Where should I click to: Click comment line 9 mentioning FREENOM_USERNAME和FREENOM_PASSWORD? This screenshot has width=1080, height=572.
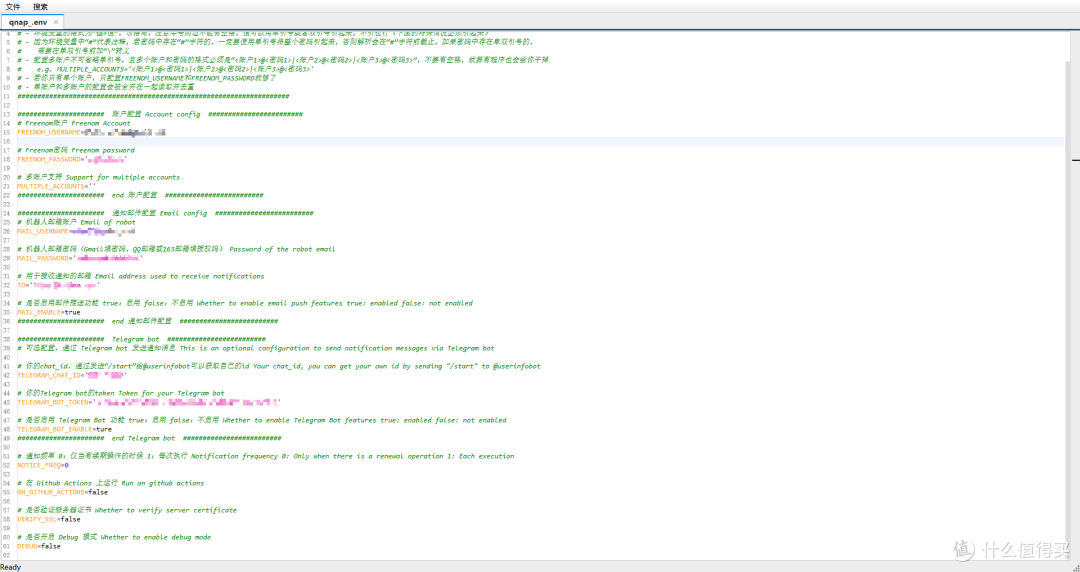pyautogui.click(x=147, y=78)
